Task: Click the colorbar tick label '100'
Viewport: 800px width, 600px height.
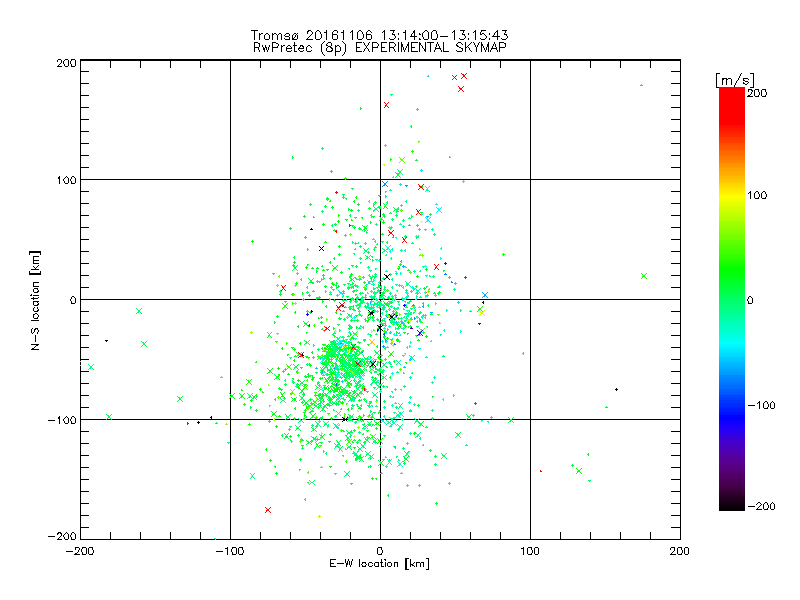Action: point(757,195)
